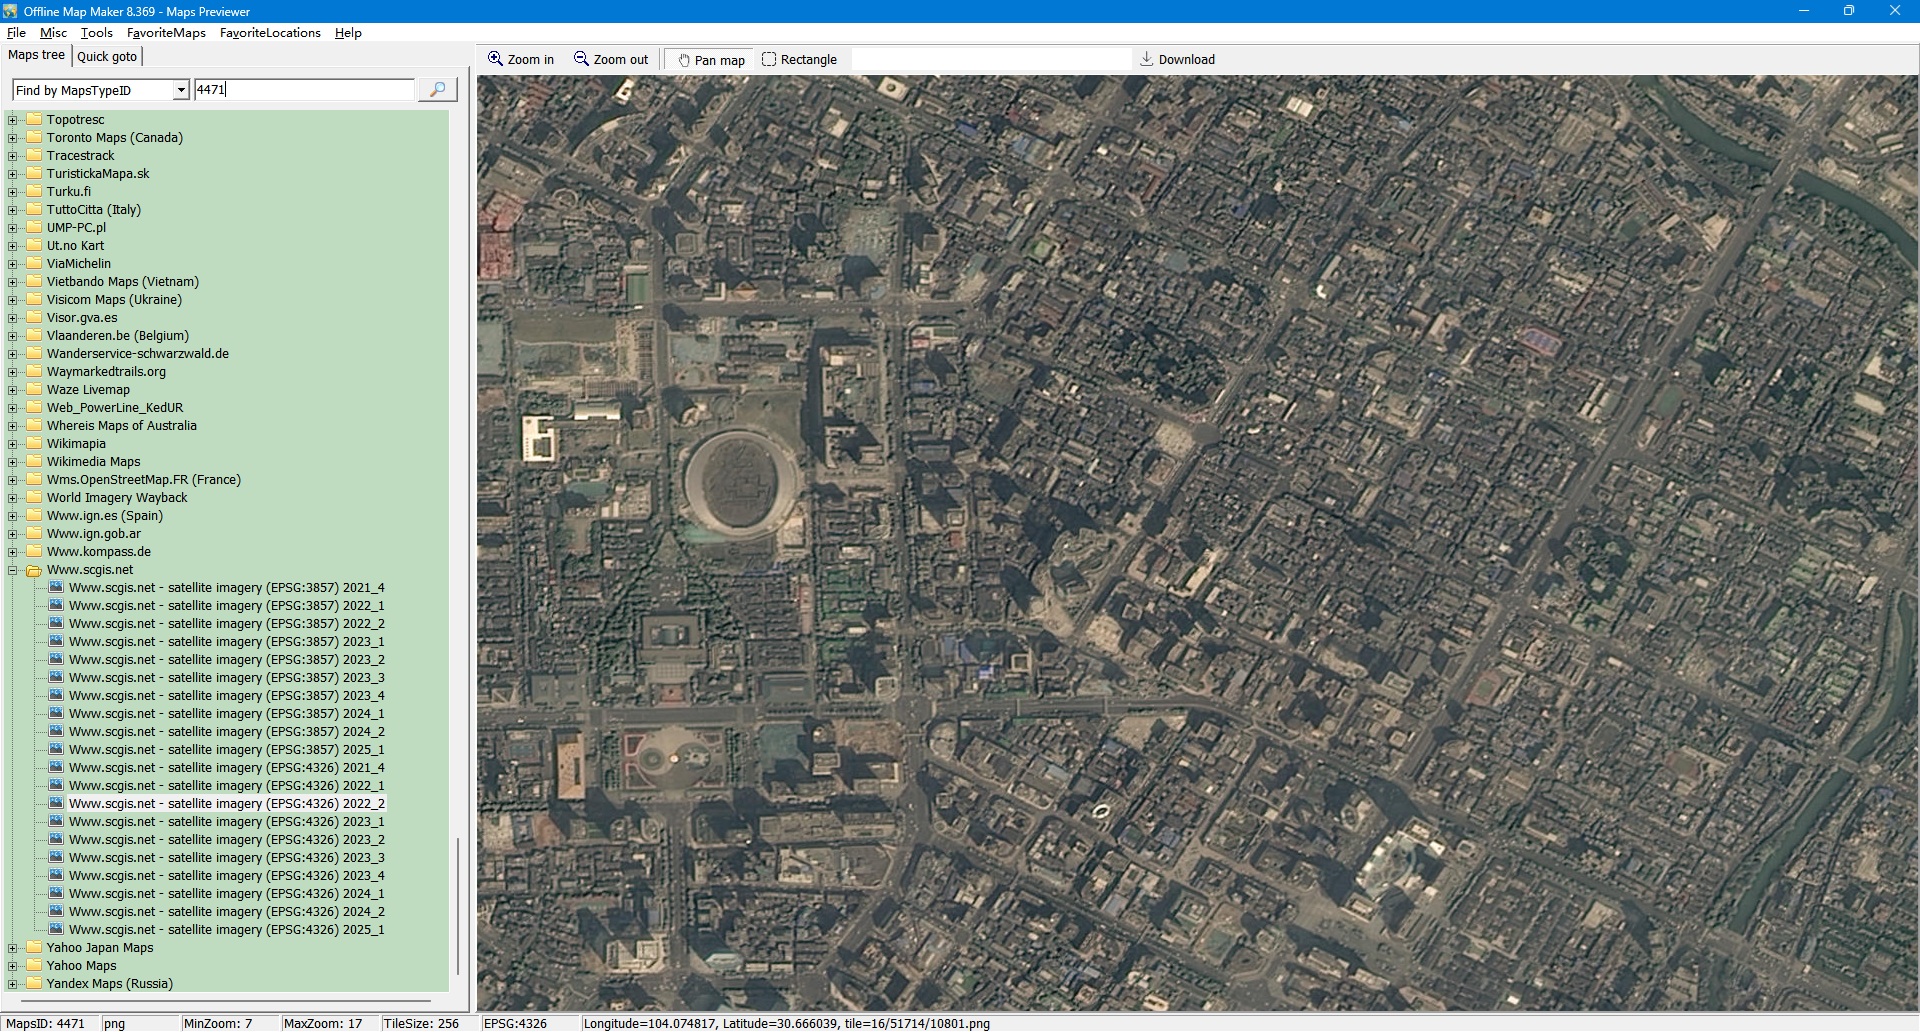
Task: Click the Www.scgis.net open folder icon
Action: 33,570
